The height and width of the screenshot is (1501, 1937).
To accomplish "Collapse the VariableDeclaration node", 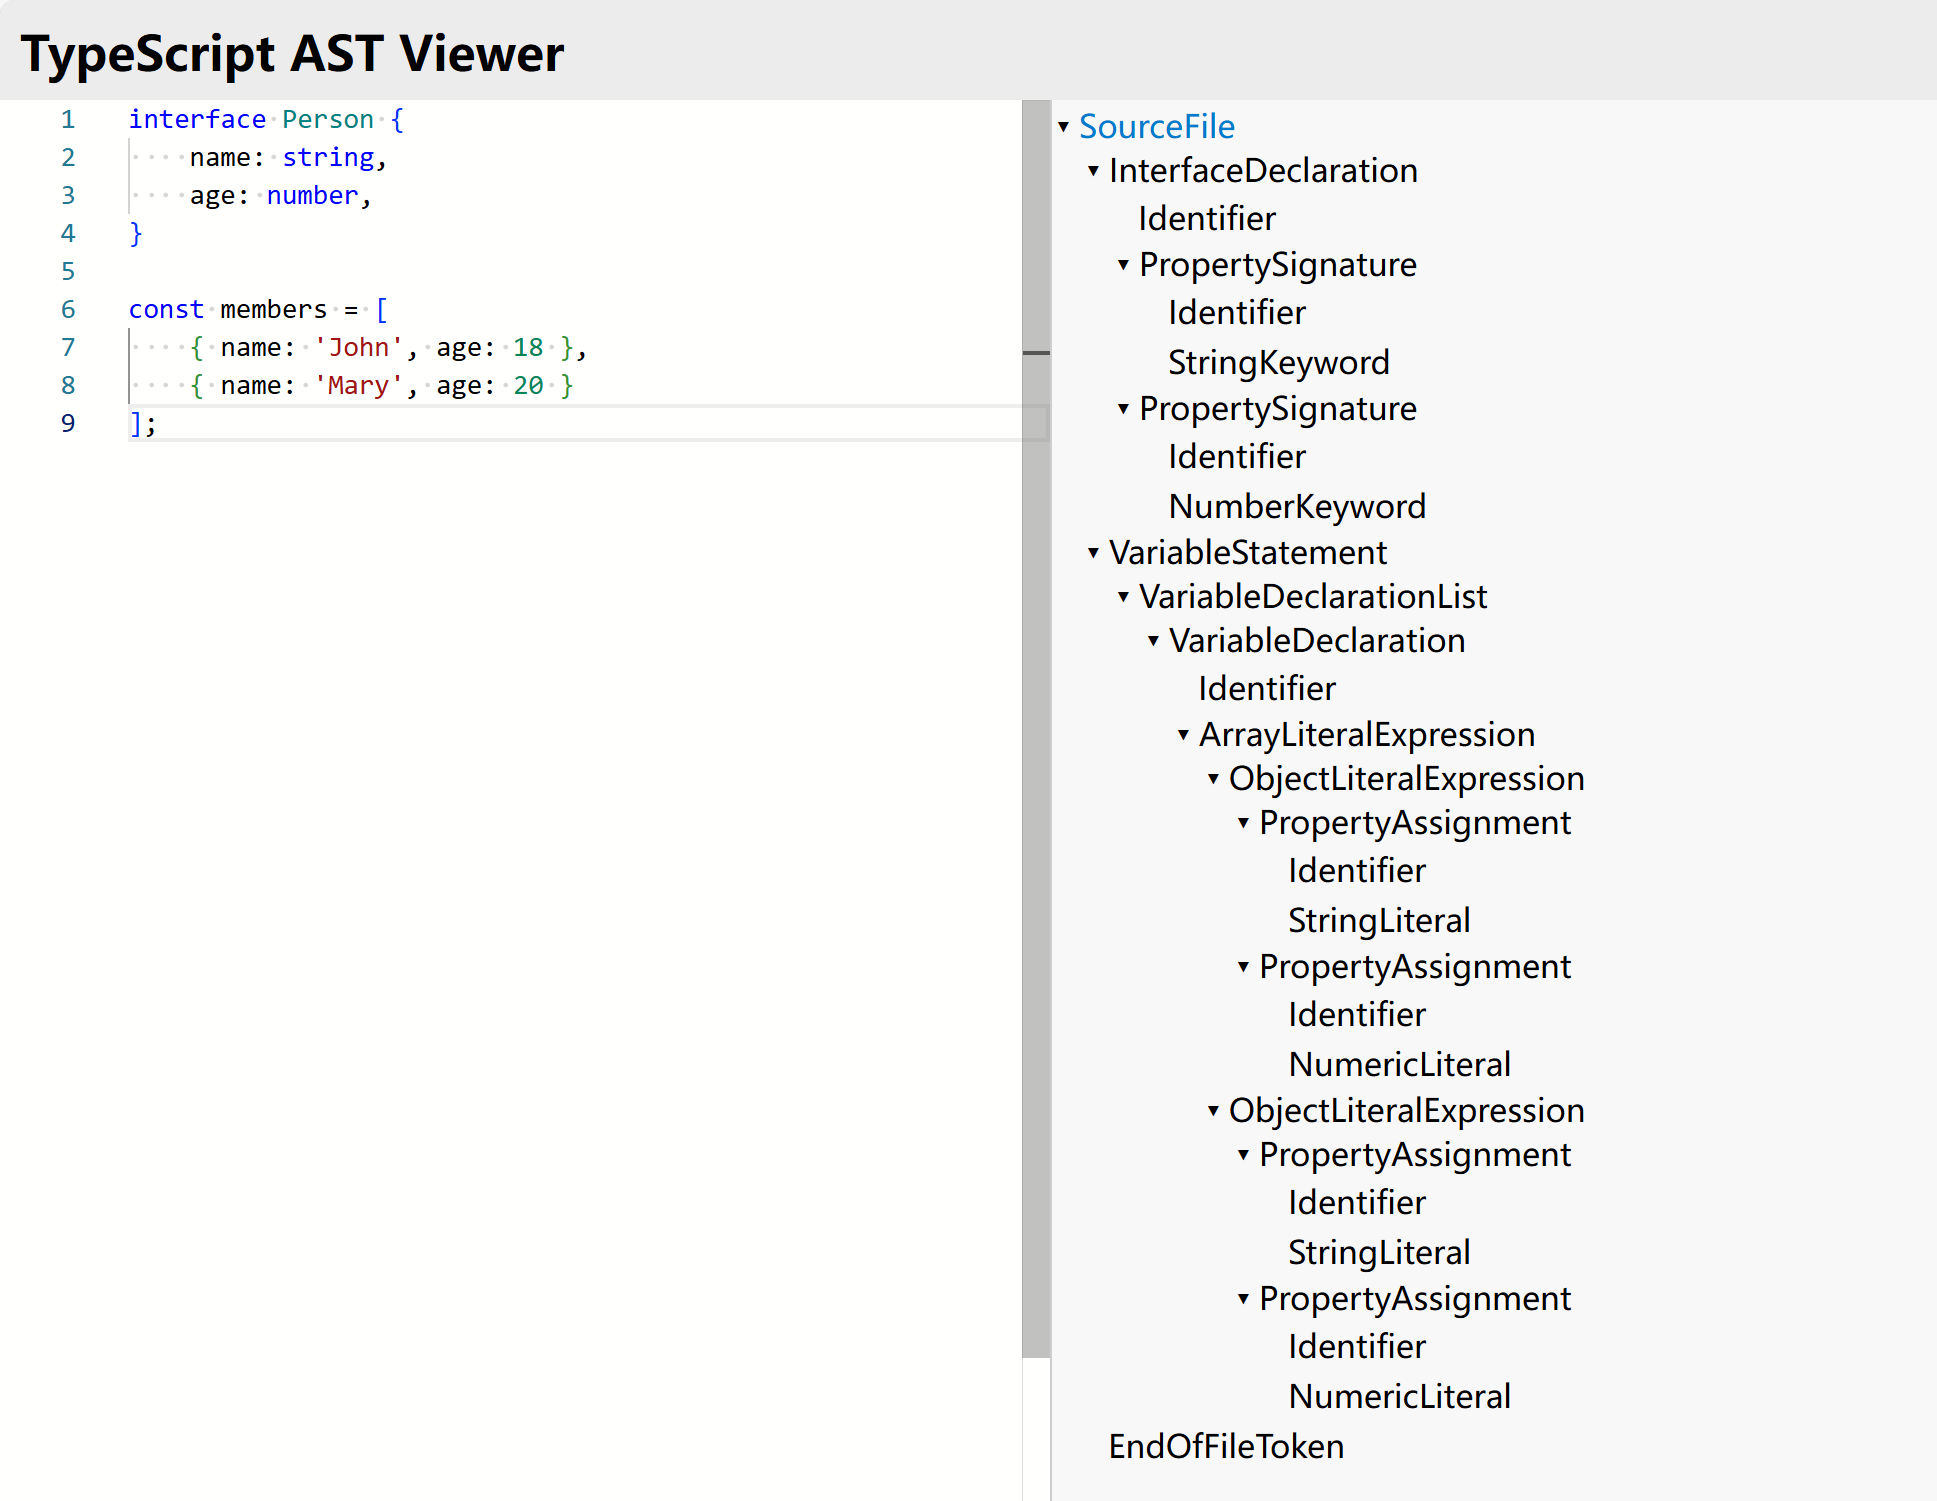I will click(x=1152, y=641).
